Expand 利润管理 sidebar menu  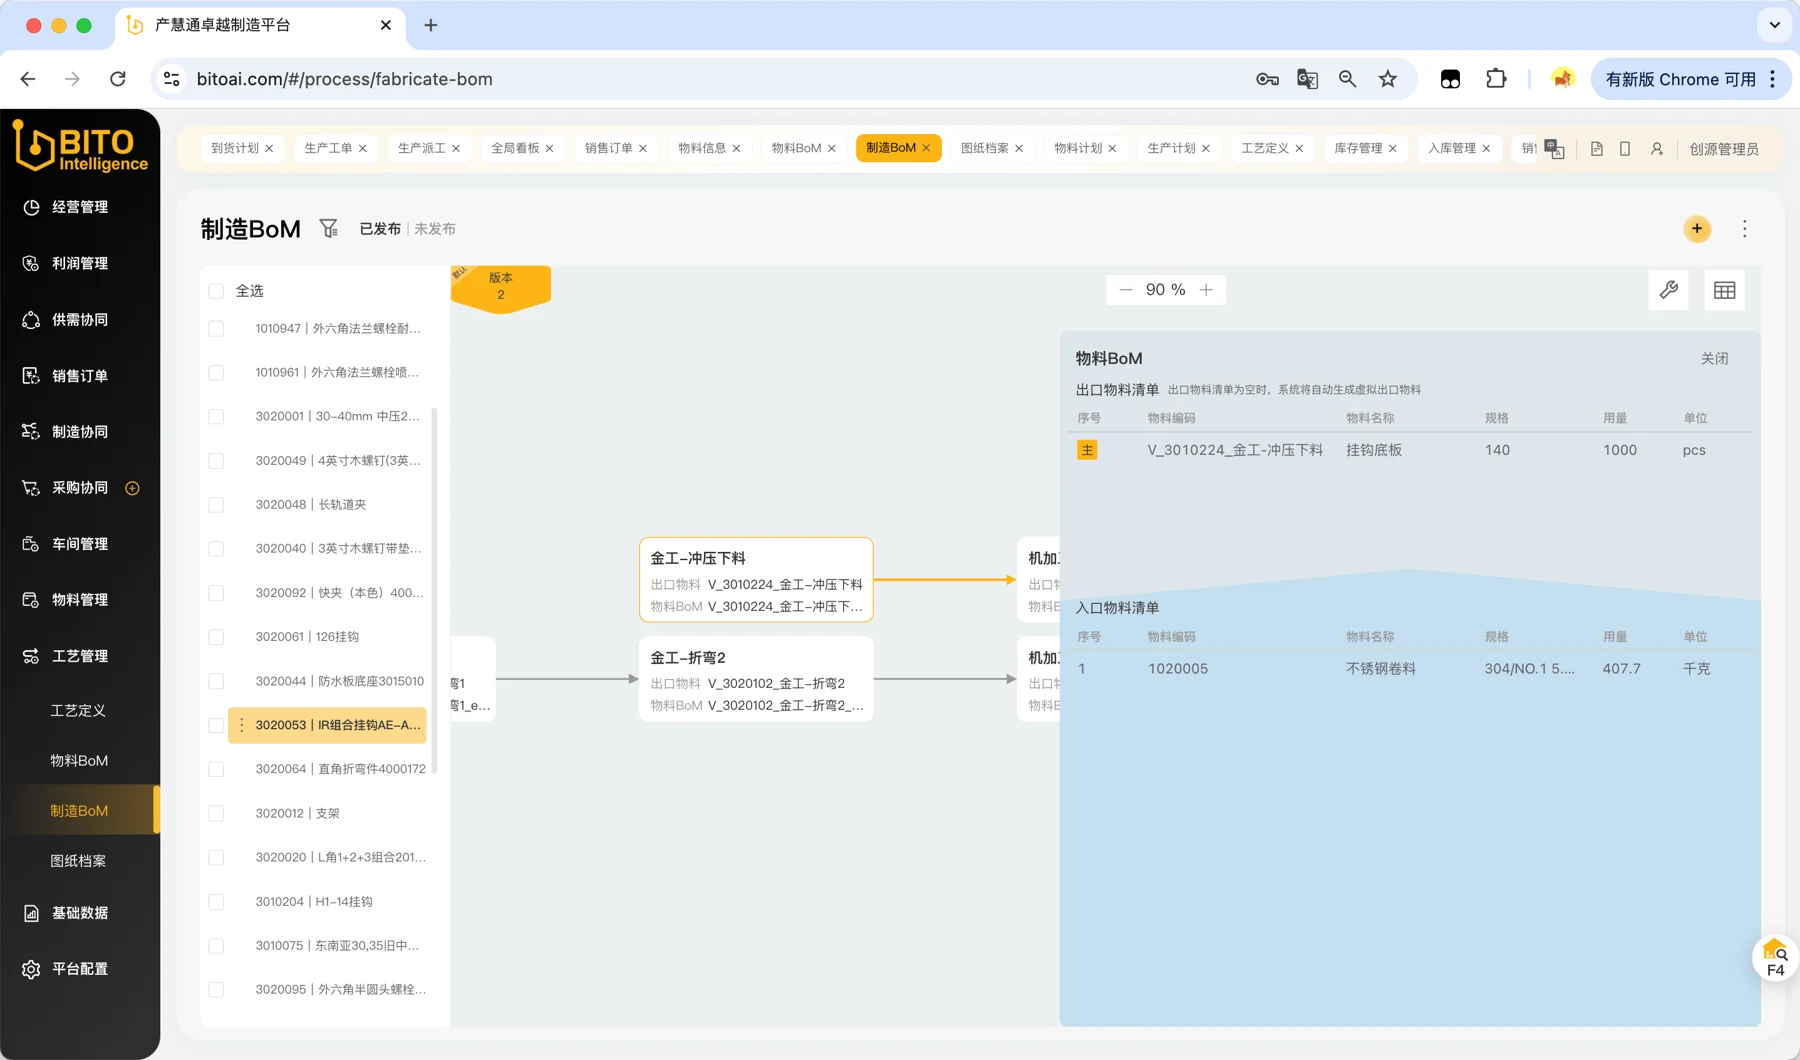point(80,263)
